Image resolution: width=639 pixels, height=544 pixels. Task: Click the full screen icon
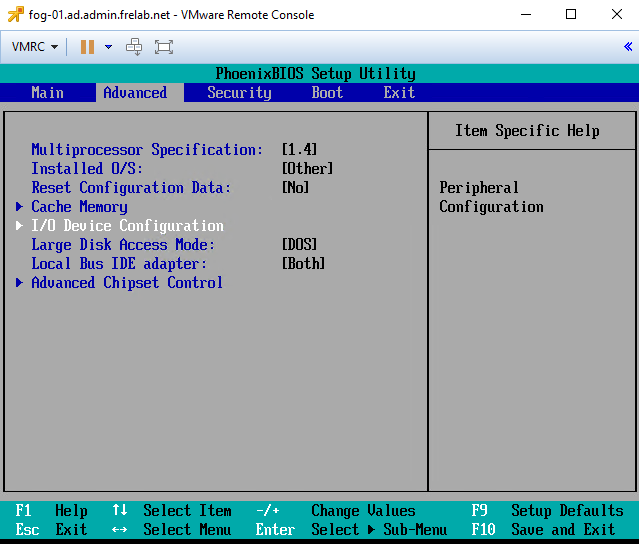164,47
